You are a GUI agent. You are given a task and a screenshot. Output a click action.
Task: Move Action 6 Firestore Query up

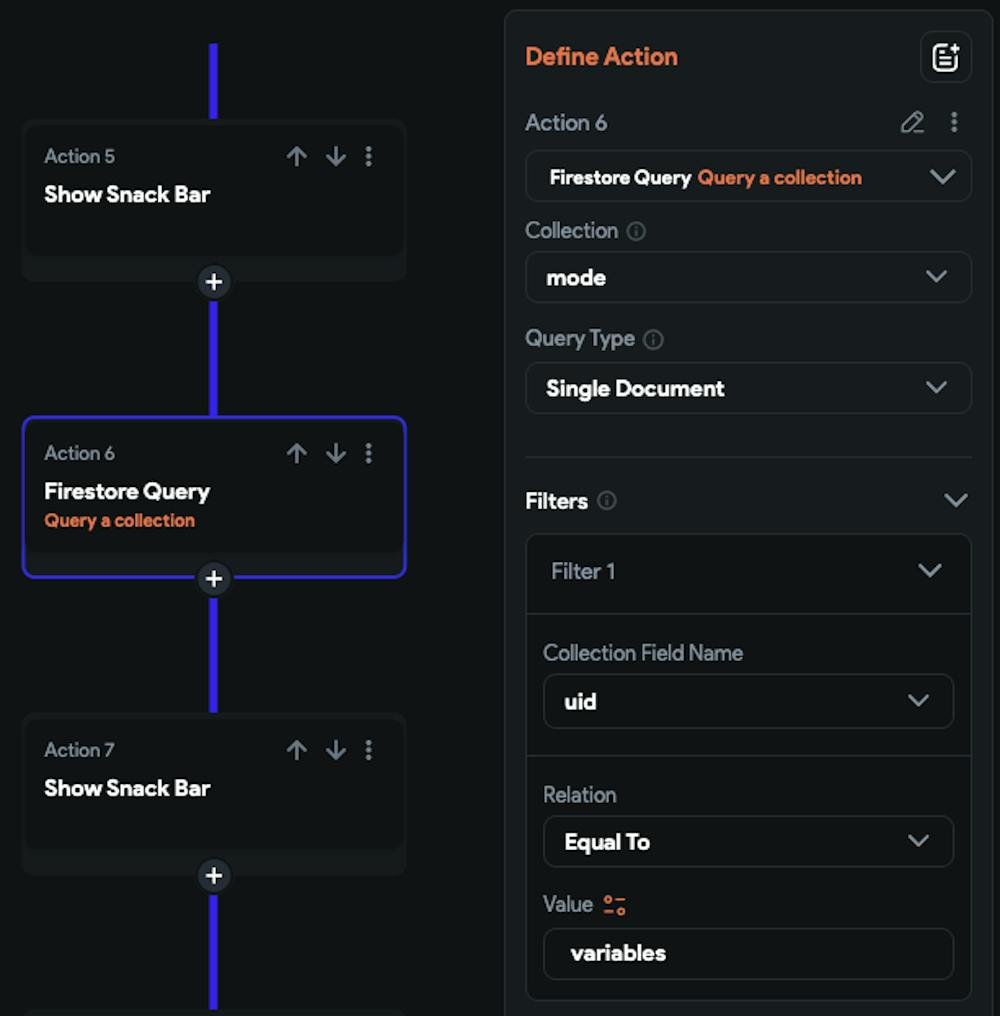coord(296,453)
